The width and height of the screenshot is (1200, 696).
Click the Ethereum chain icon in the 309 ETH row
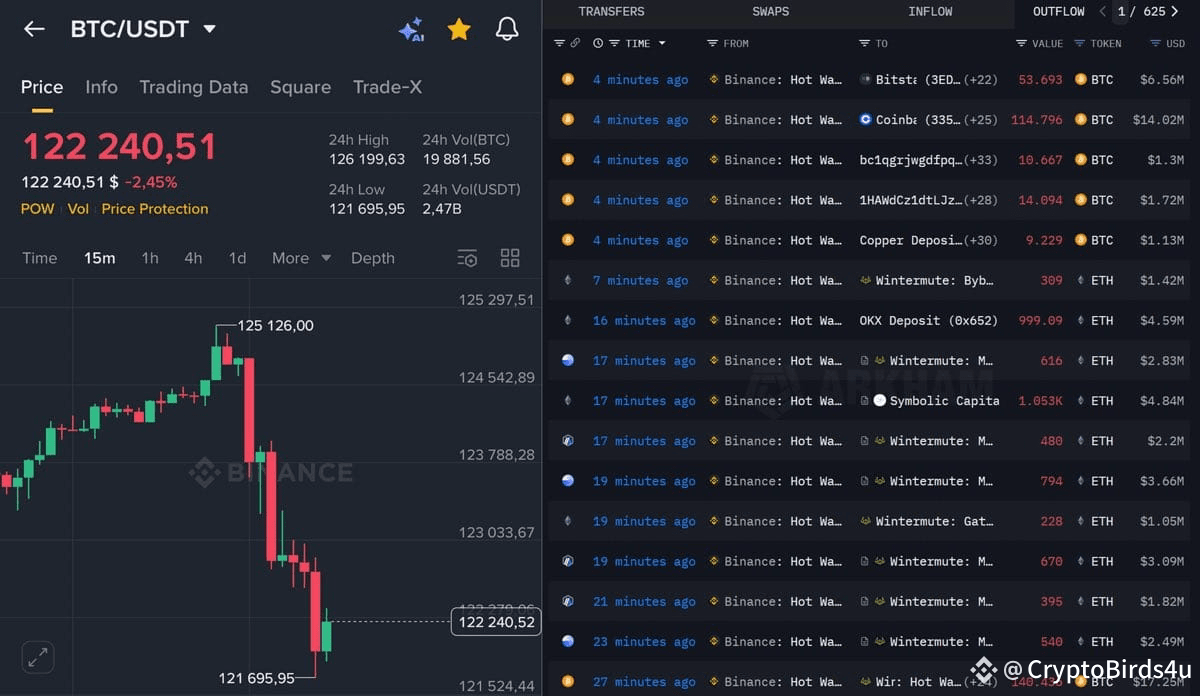click(568, 281)
